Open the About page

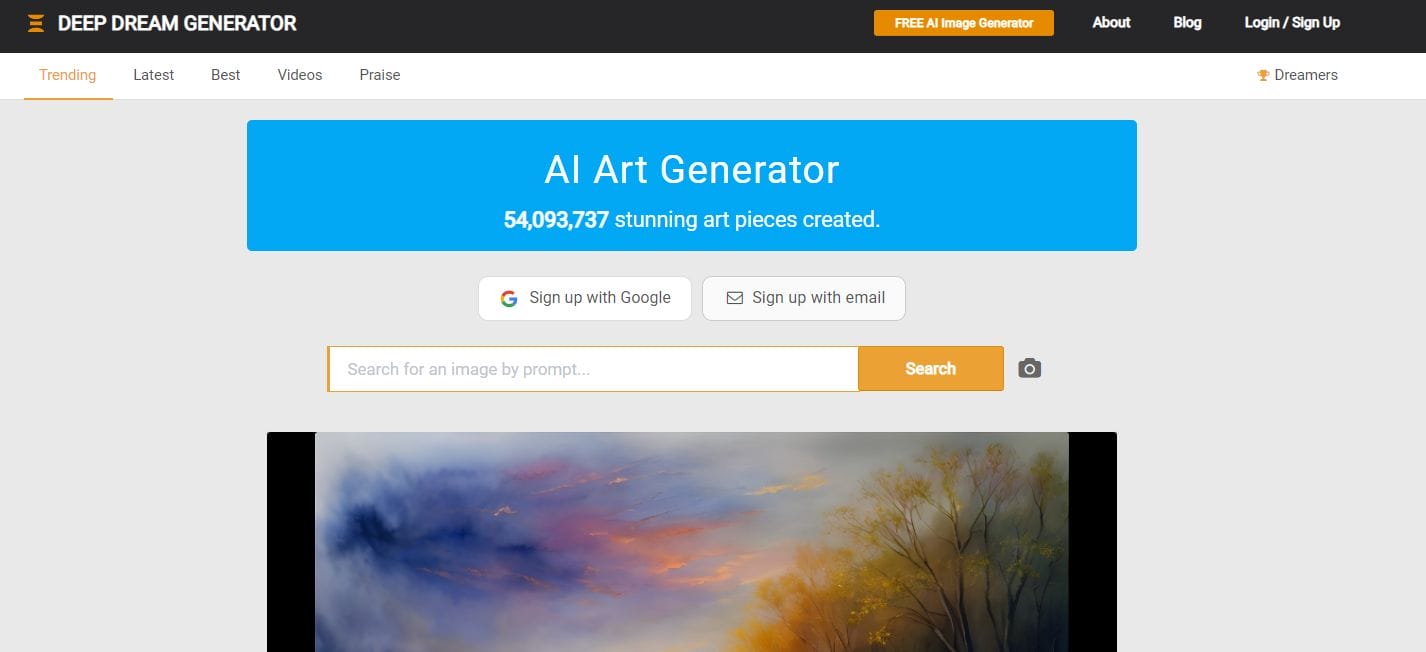(x=1111, y=22)
